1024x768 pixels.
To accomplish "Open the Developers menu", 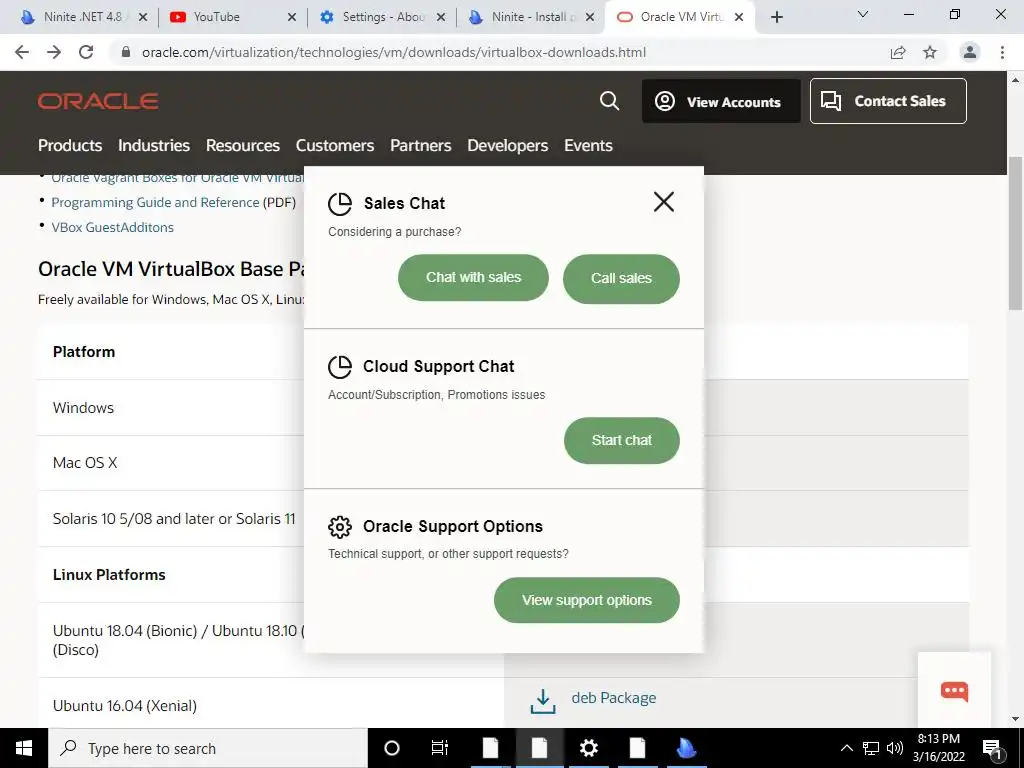I will tap(507, 146).
